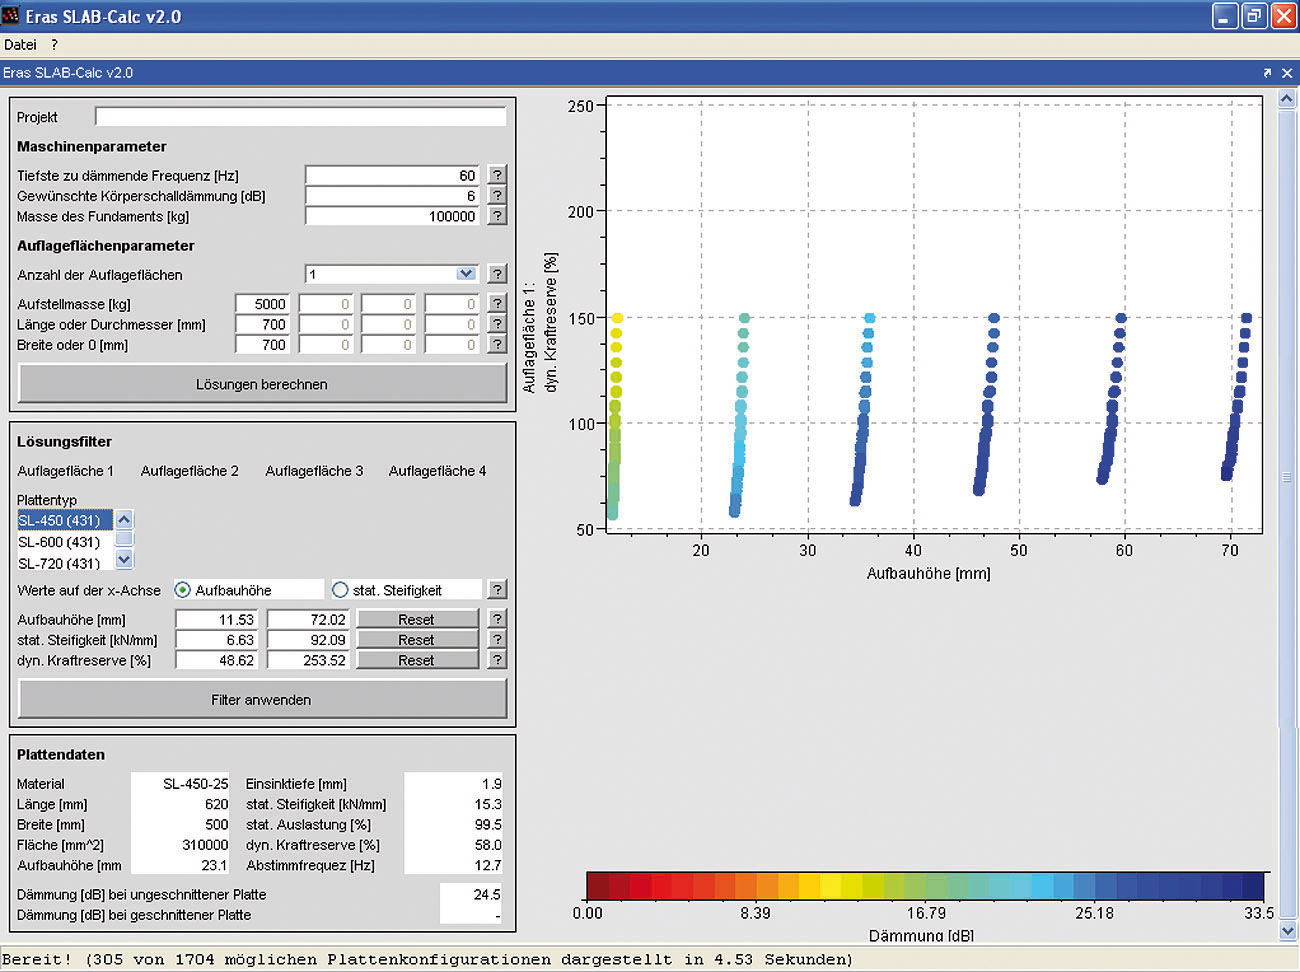Select the stat. Steifigkeit radio button

pyautogui.click(x=340, y=590)
